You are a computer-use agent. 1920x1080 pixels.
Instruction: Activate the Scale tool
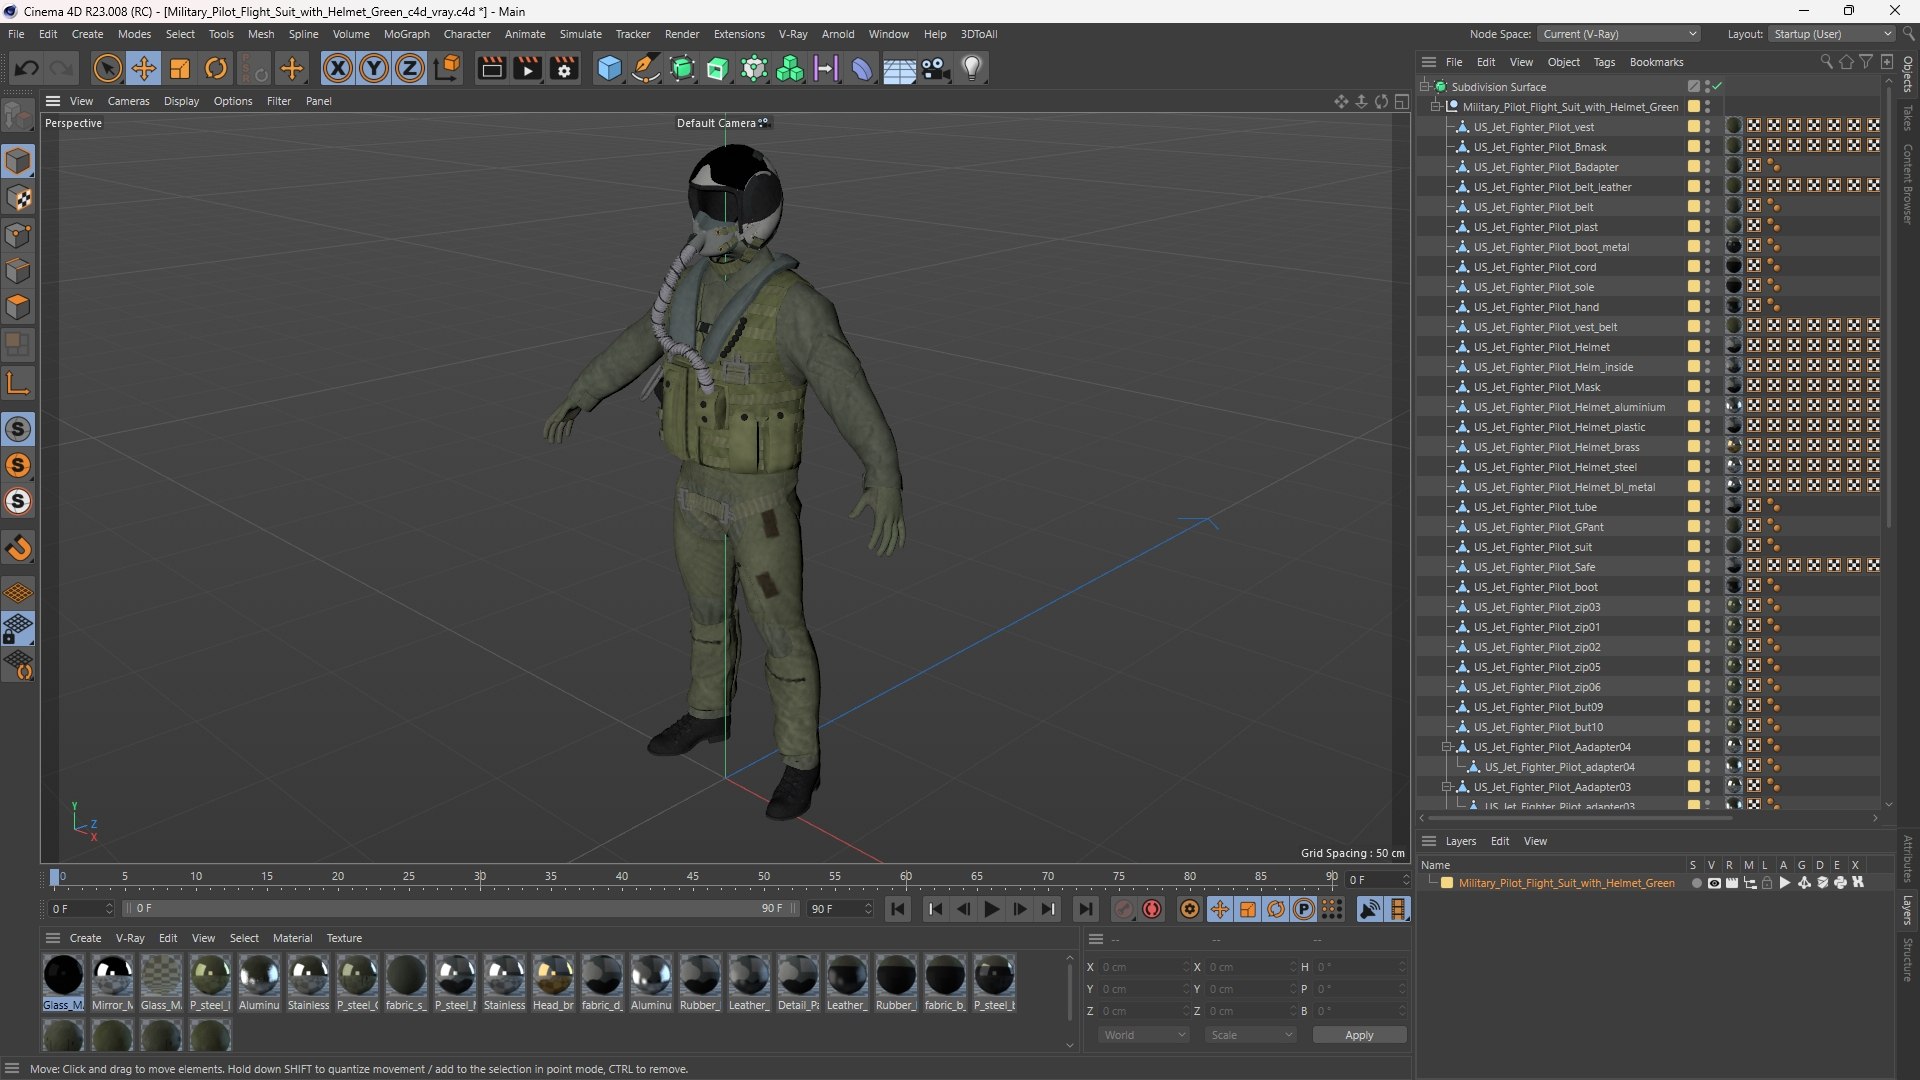(180, 68)
